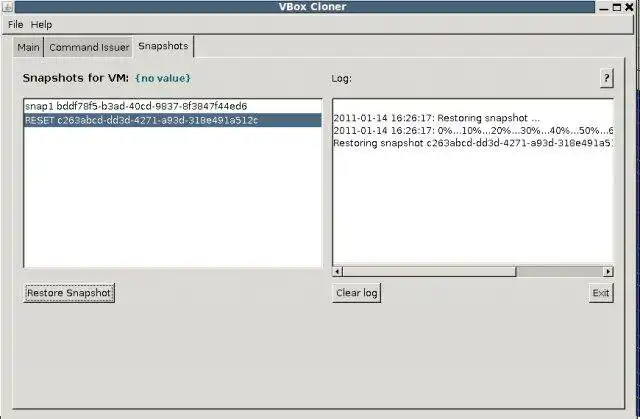The height and width of the screenshot is (419, 640).
Task: Open the File menu
Action: (x=16, y=24)
